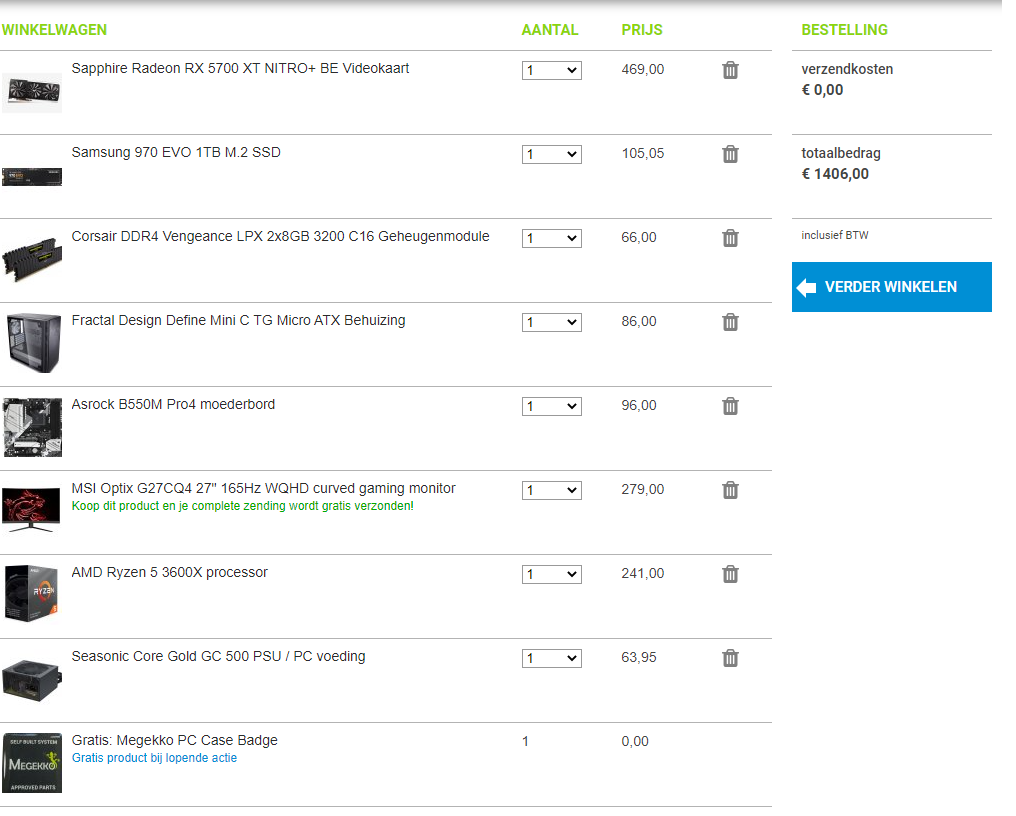
Task: Remove Fractal Design Define Mini C case
Action: pyautogui.click(x=730, y=322)
